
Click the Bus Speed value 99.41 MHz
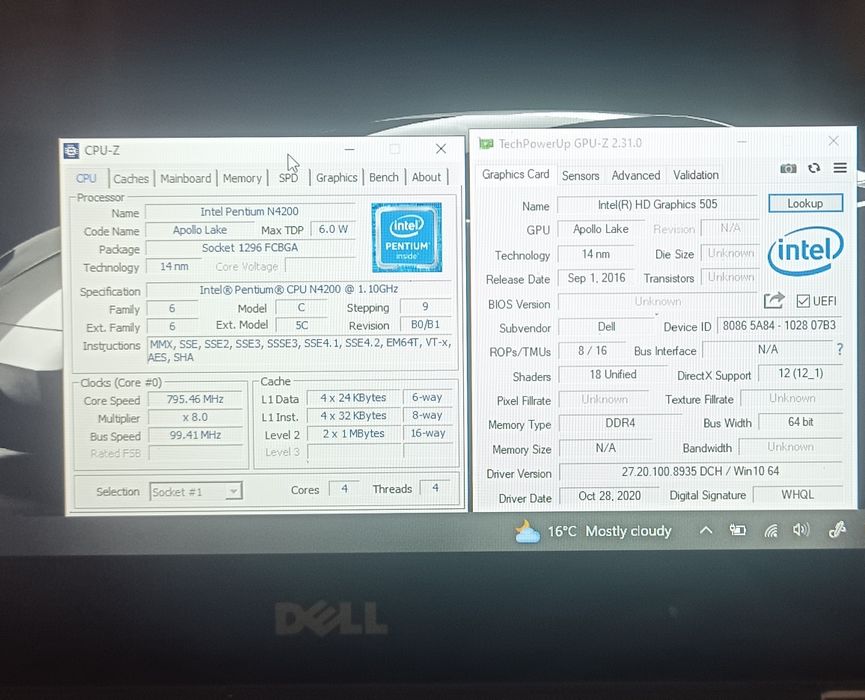195,435
